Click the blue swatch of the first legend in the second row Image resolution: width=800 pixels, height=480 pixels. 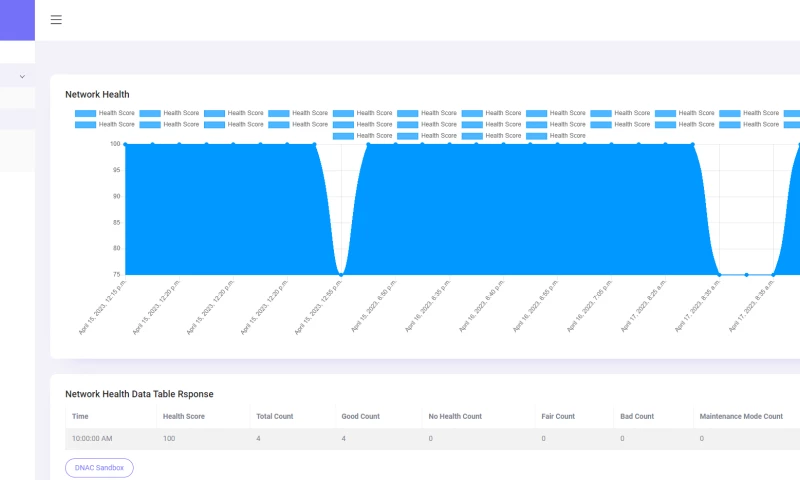(x=85, y=124)
